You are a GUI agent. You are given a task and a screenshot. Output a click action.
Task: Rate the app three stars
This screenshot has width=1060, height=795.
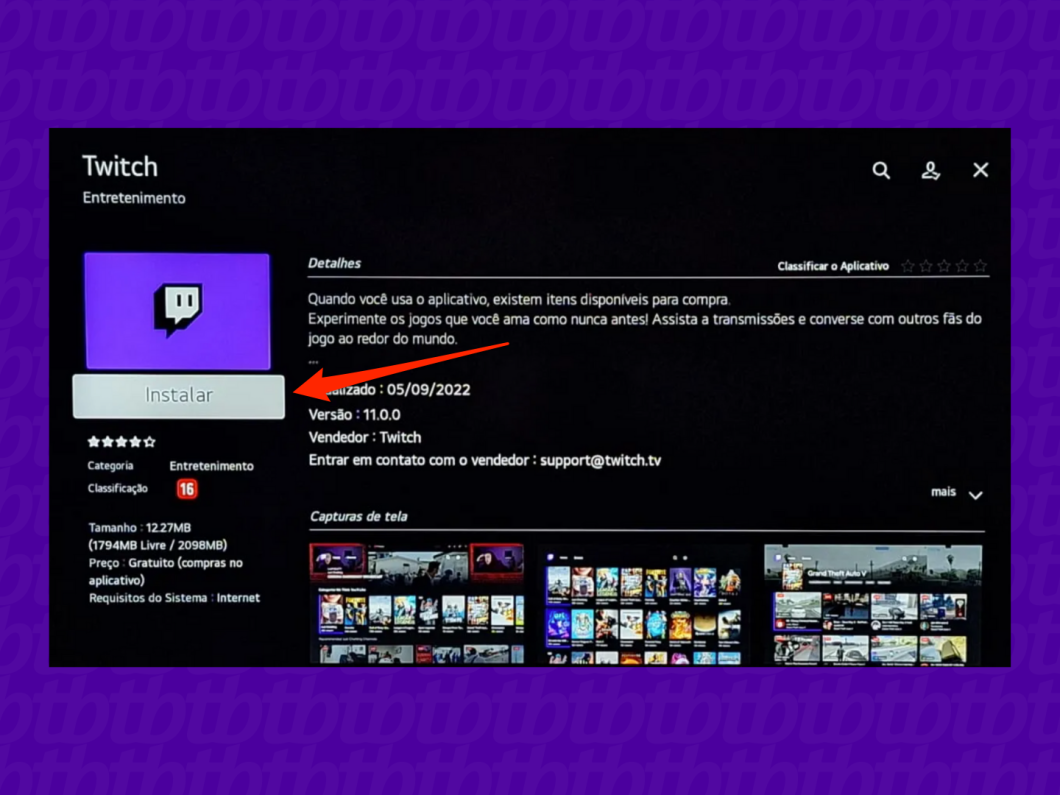(944, 266)
